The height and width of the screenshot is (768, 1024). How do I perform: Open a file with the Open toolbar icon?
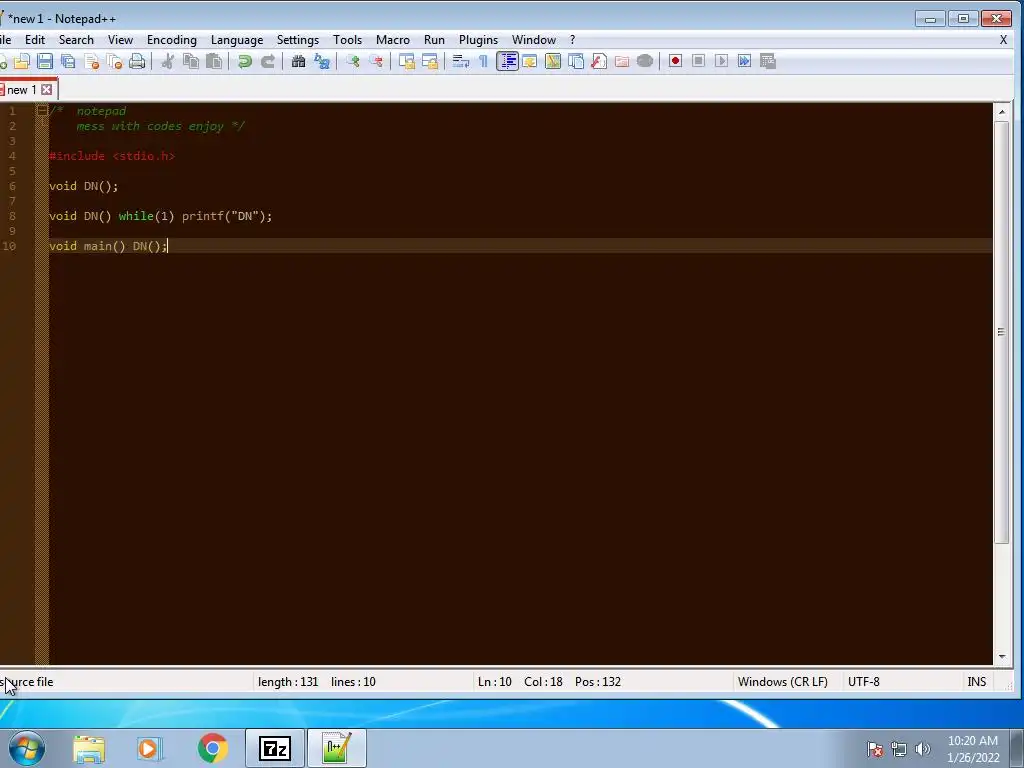(22, 61)
